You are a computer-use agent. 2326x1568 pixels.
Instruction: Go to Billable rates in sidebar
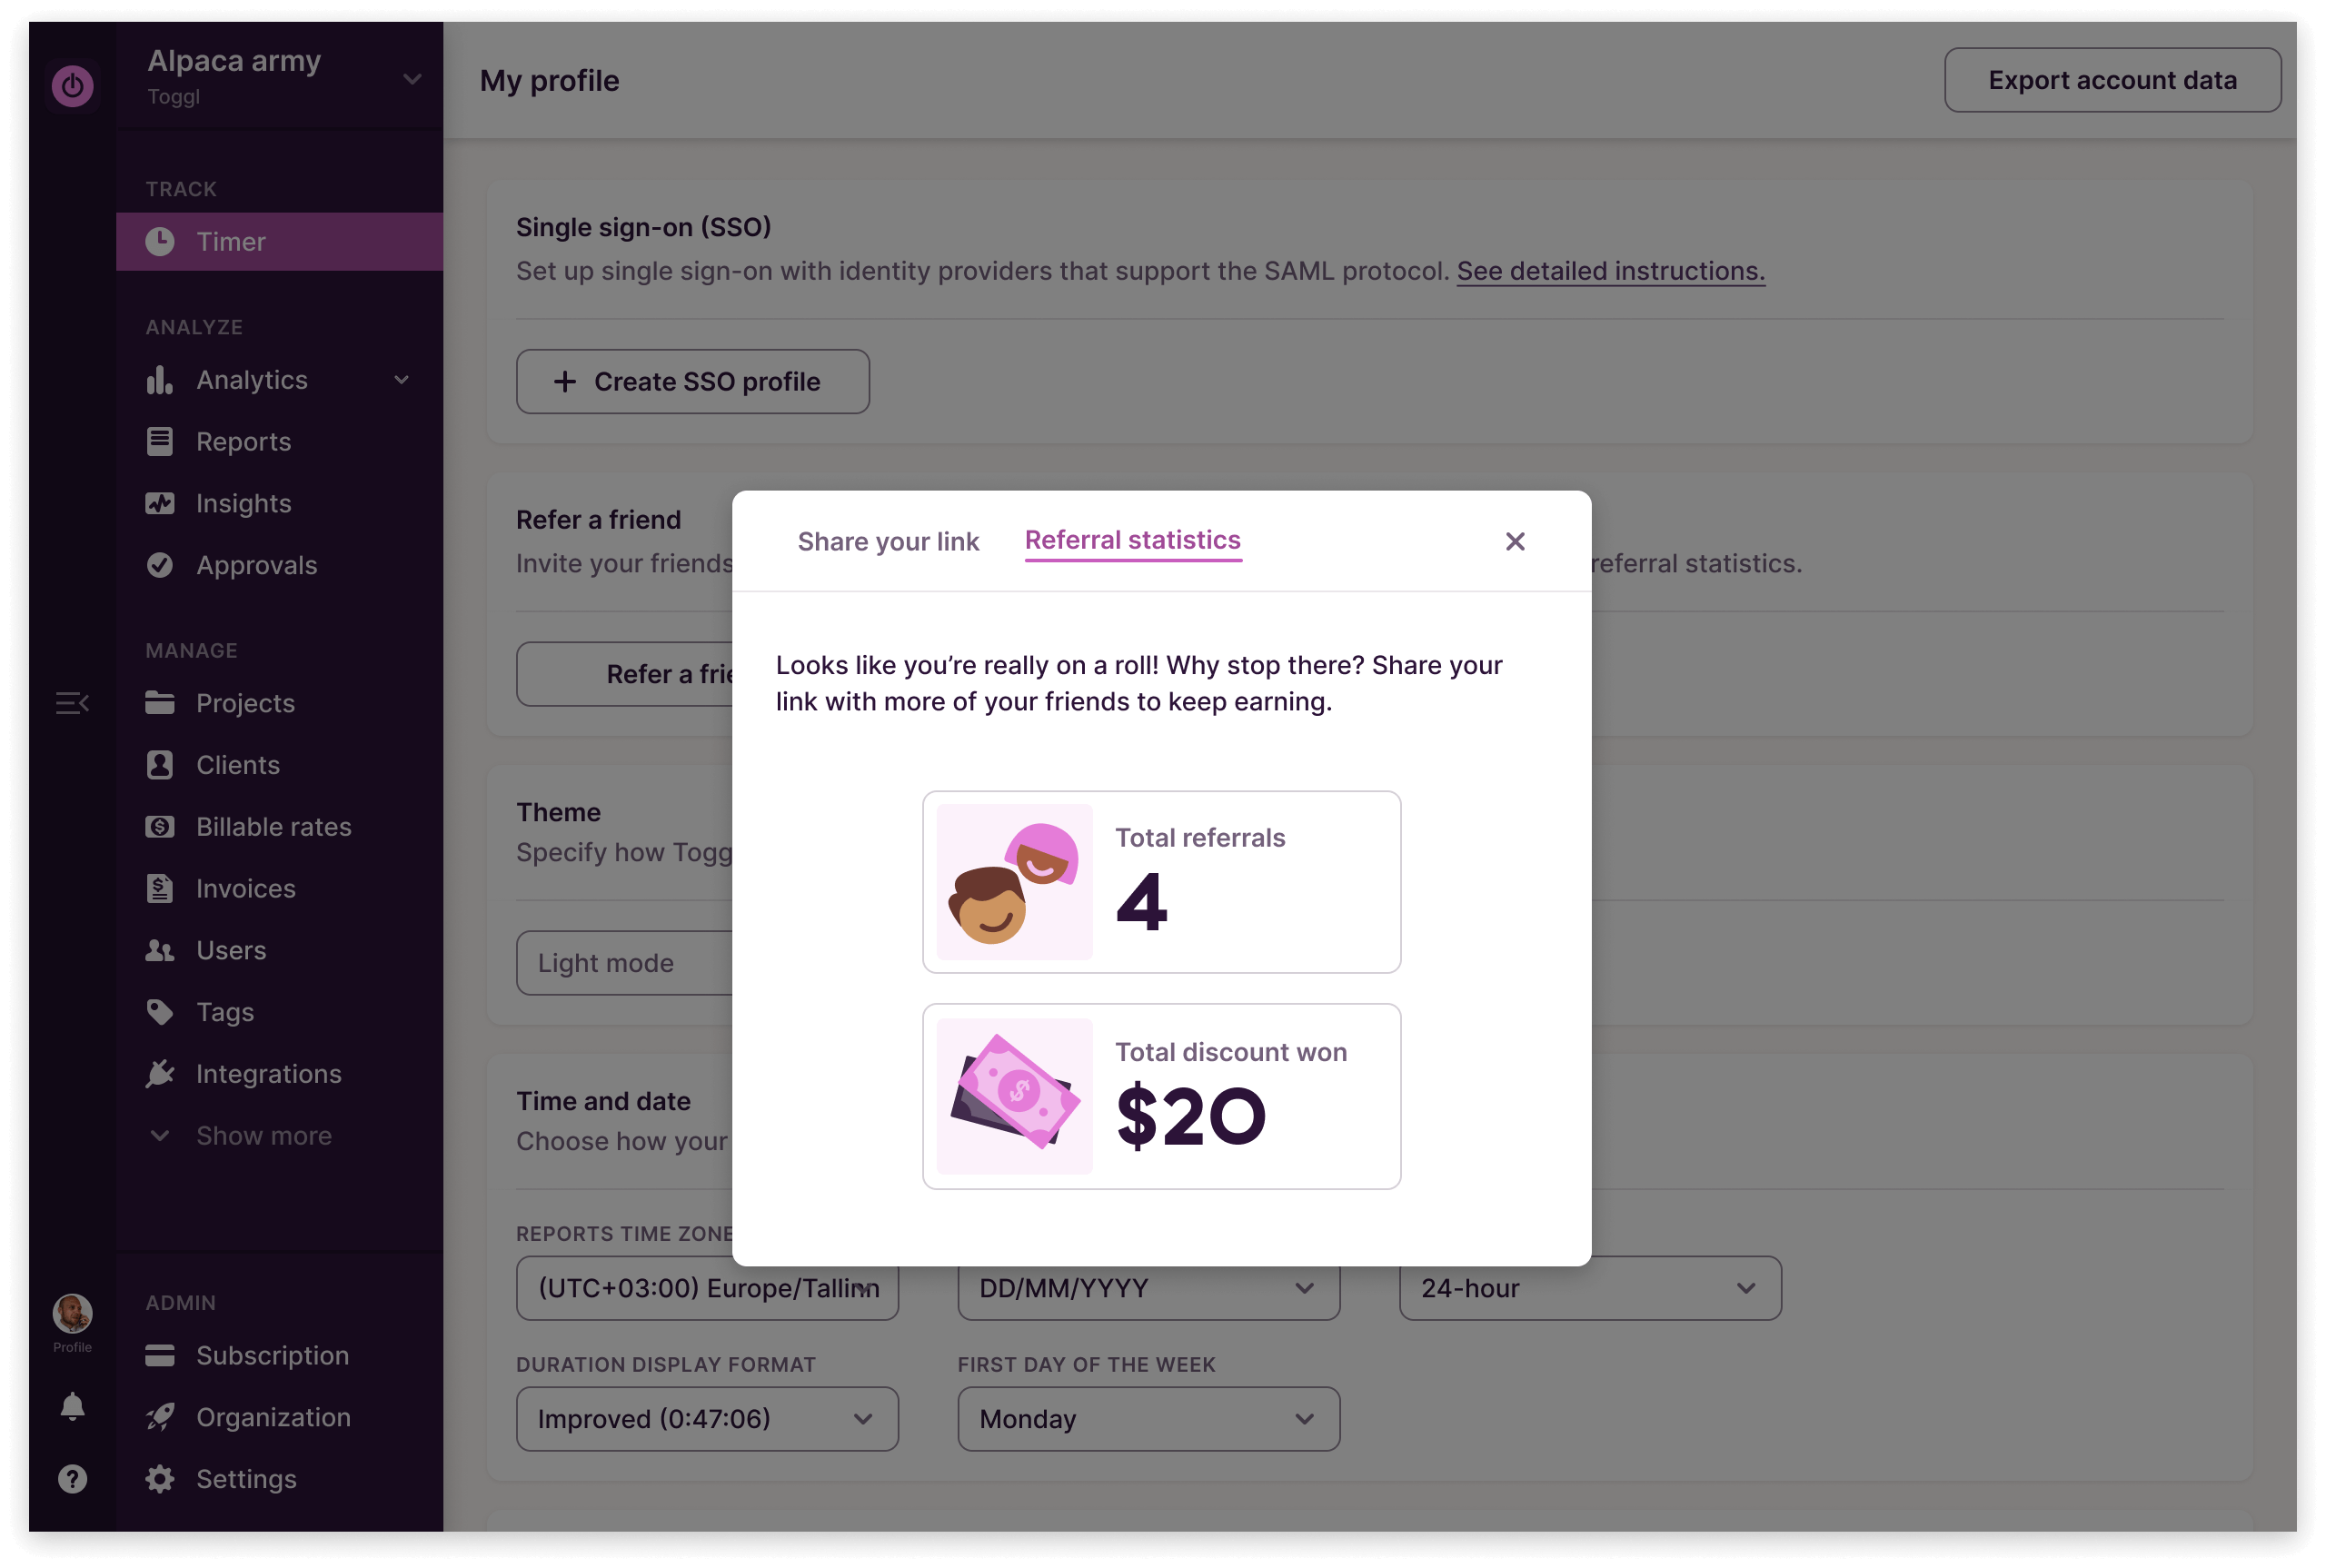pyautogui.click(x=273, y=827)
